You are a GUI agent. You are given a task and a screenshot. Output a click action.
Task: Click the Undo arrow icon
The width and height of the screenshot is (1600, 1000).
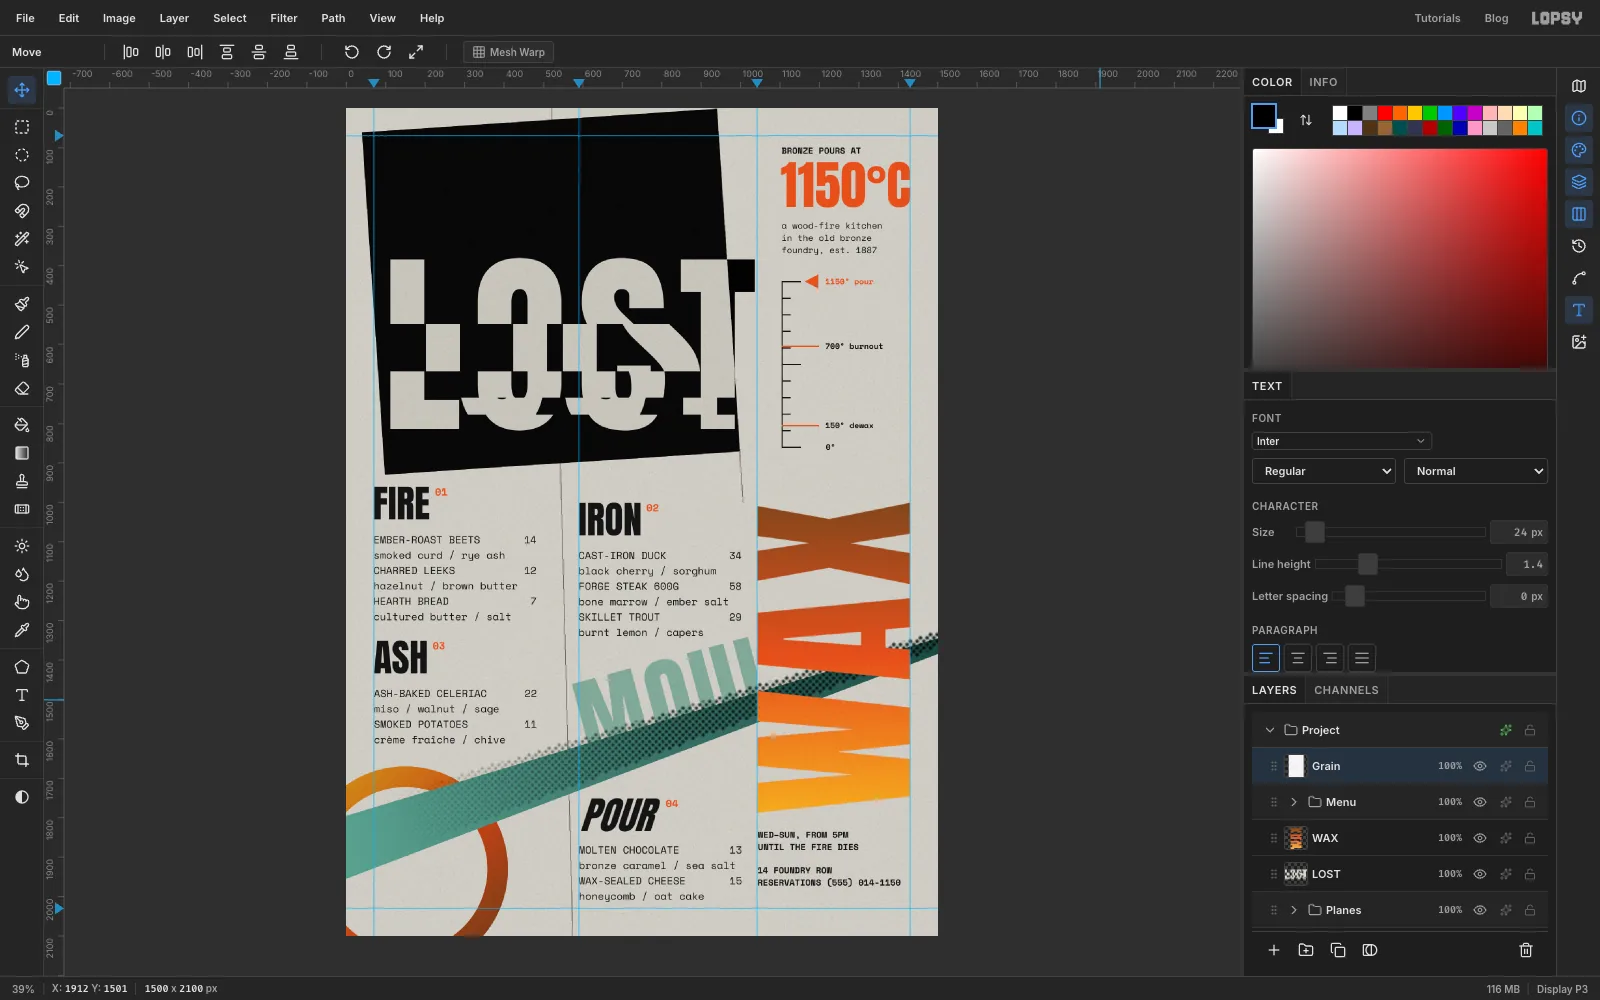point(352,52)
